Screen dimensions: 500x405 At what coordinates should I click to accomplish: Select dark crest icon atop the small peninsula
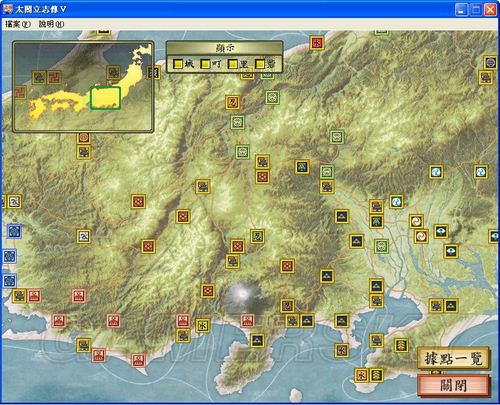click(x=257, y=340)
